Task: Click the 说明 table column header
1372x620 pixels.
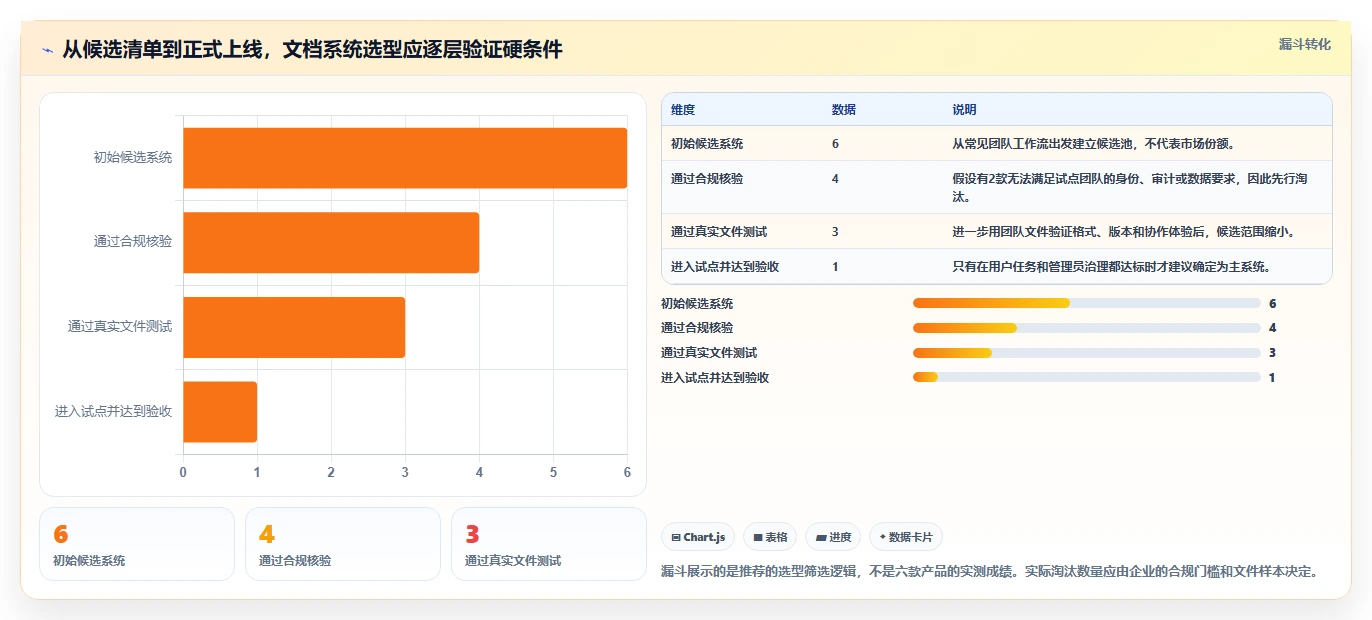Action: (964, 110)
